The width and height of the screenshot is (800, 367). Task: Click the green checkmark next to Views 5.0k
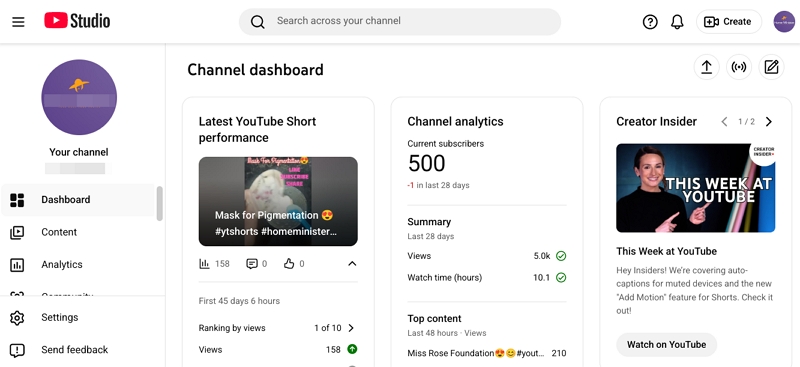pyautogui.click(x=561, y=256)
